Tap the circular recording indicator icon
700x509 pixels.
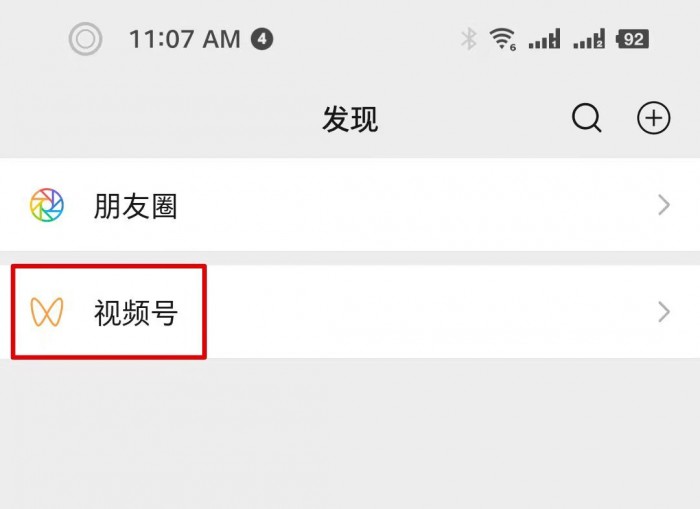pos(85,39)
